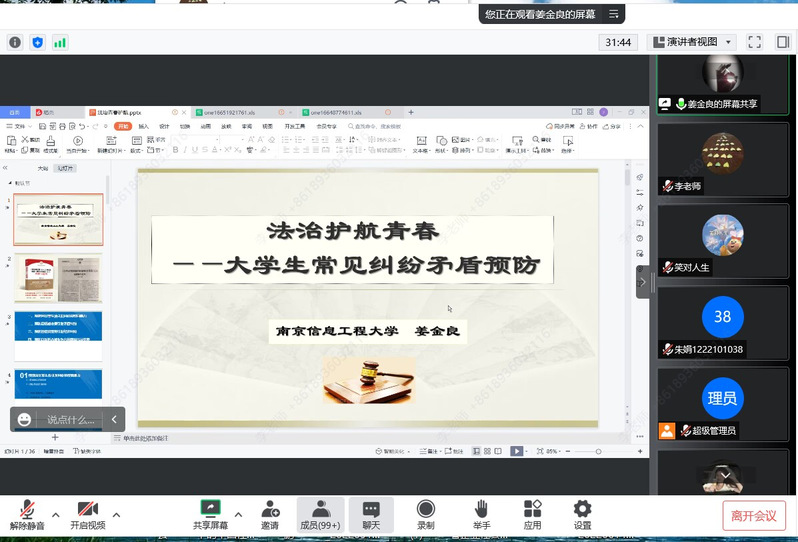Click the green network signal icon
Screen dimensions: 798x542
pos(60,42)
